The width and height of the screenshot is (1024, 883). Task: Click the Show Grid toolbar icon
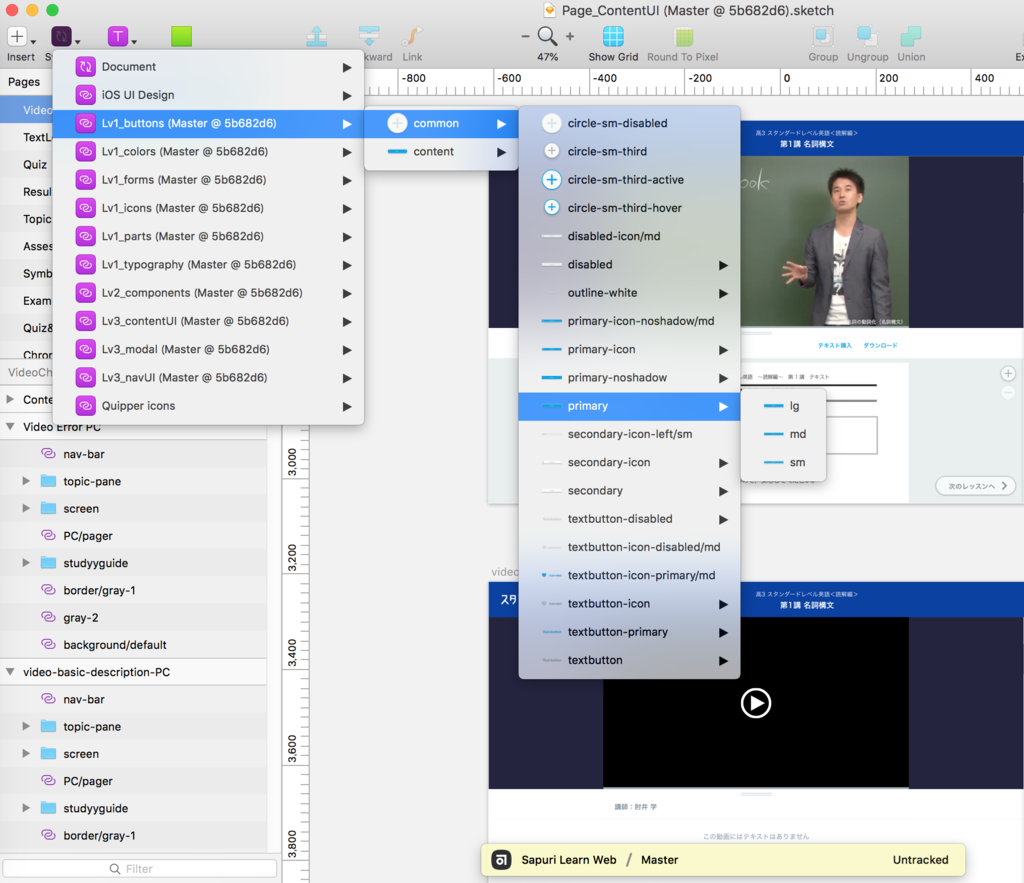point(613,37)
